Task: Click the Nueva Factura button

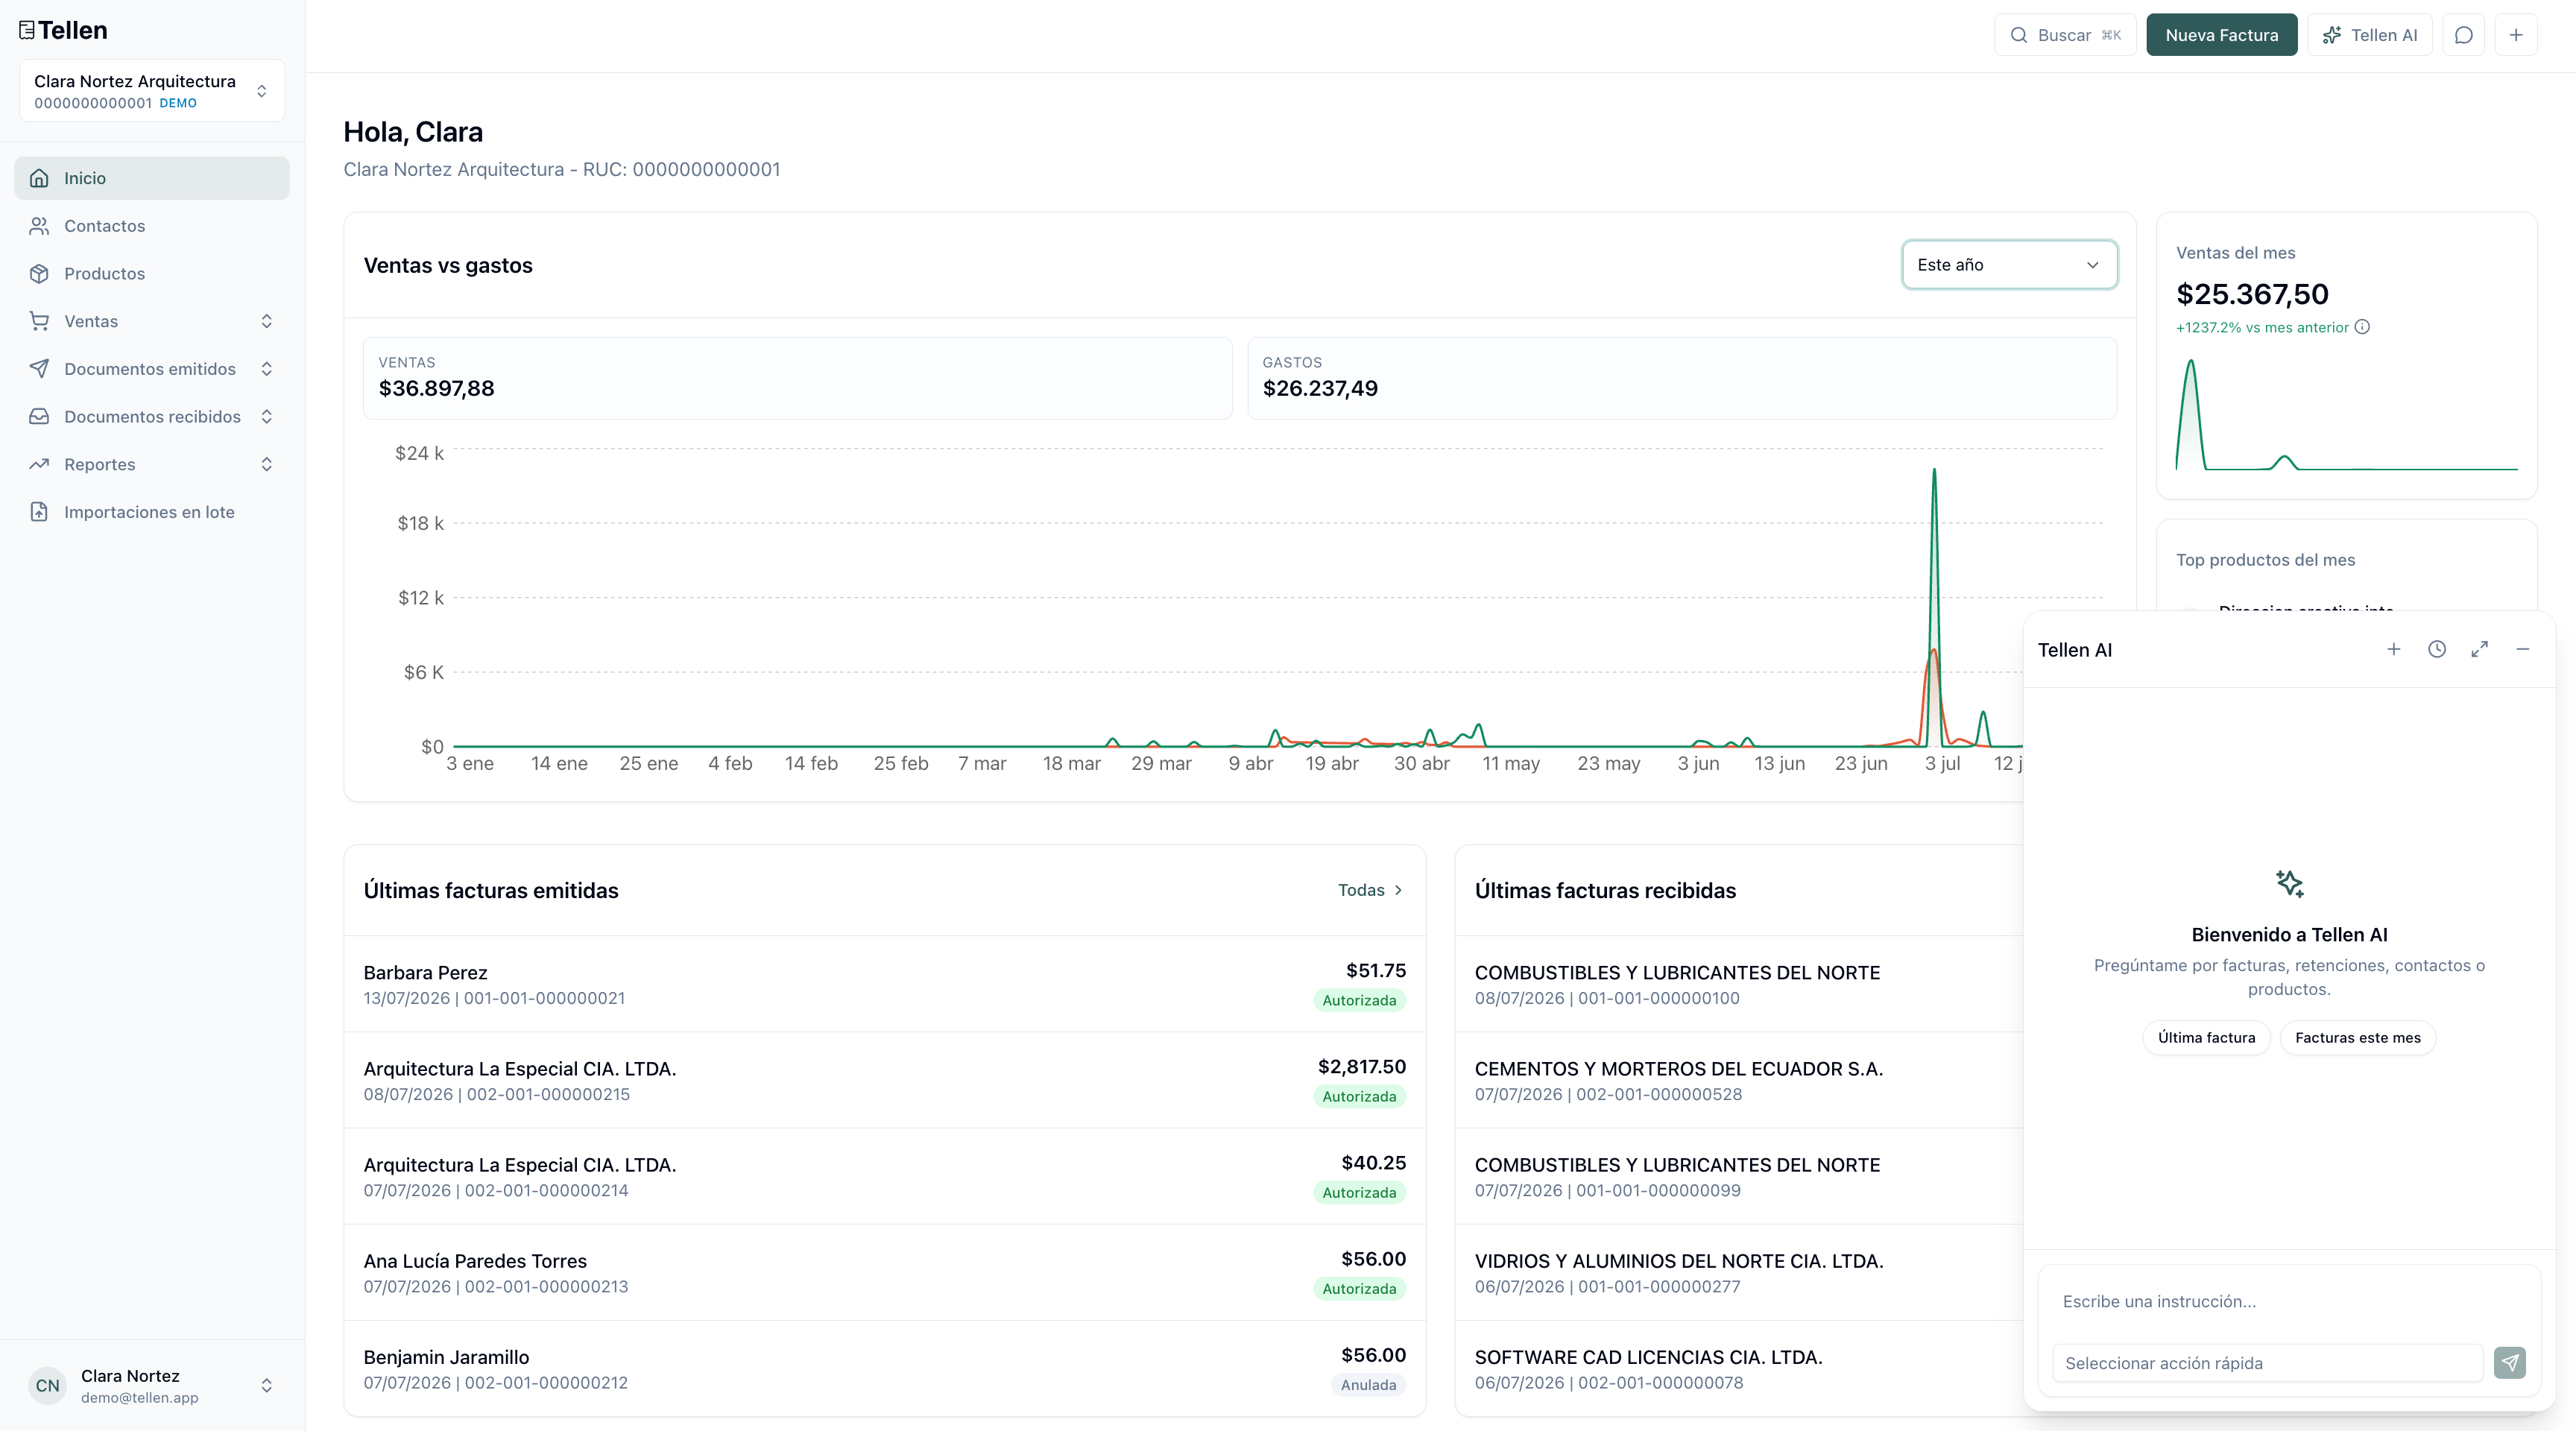Action: 2222,35
